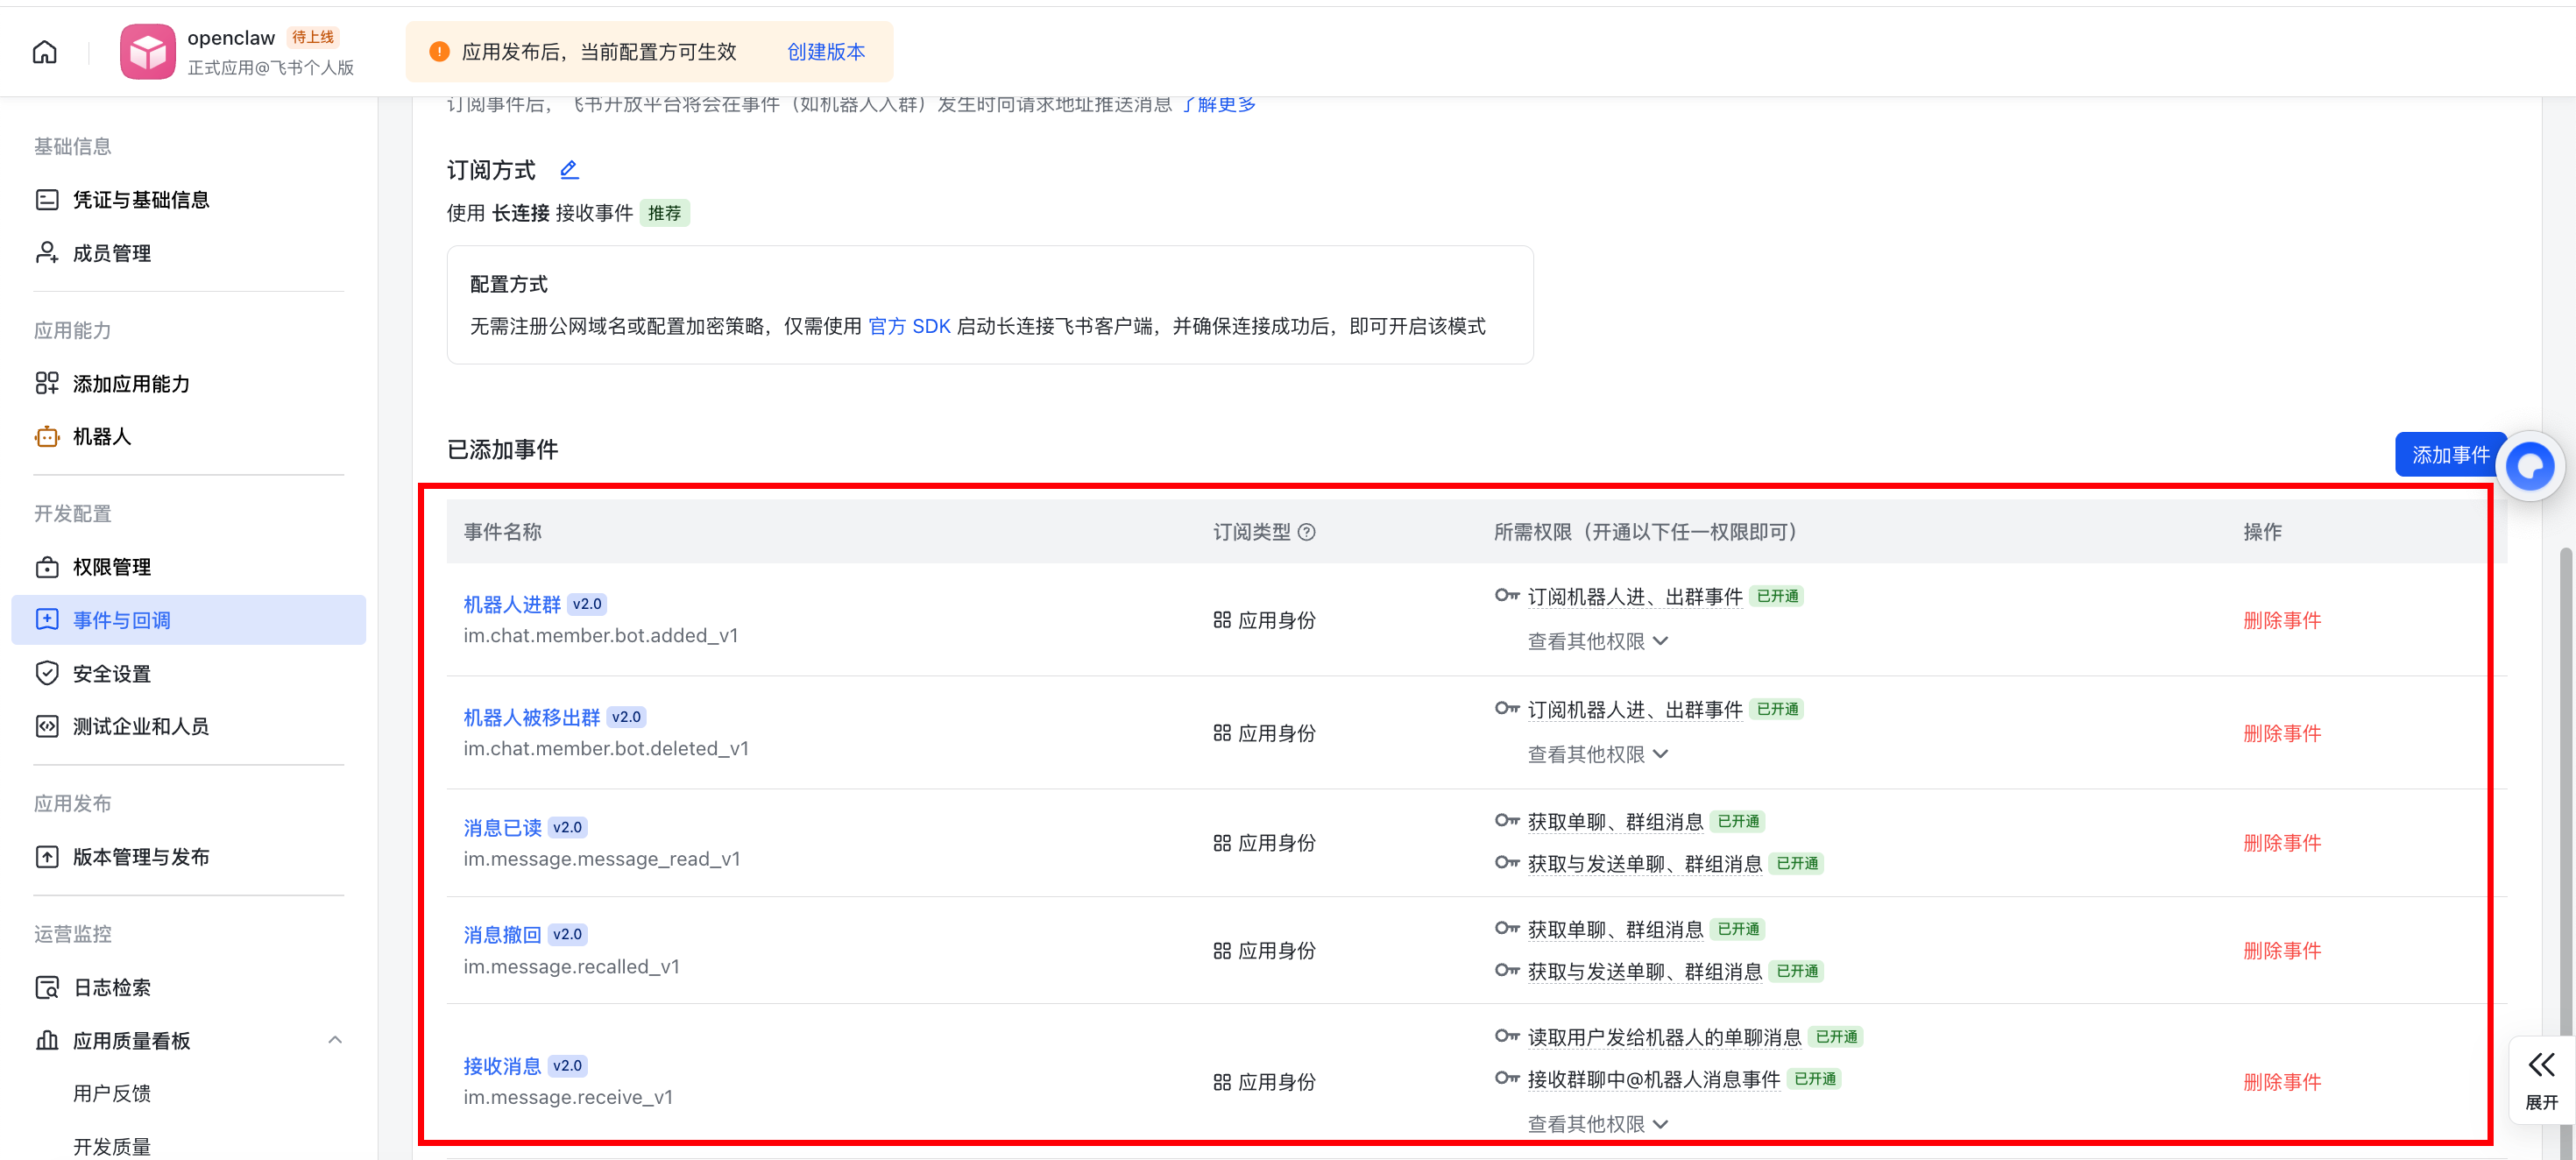
Task: Expand 查看其他权限 for 机器人被移出群 row
Action: click(1598, 754)
